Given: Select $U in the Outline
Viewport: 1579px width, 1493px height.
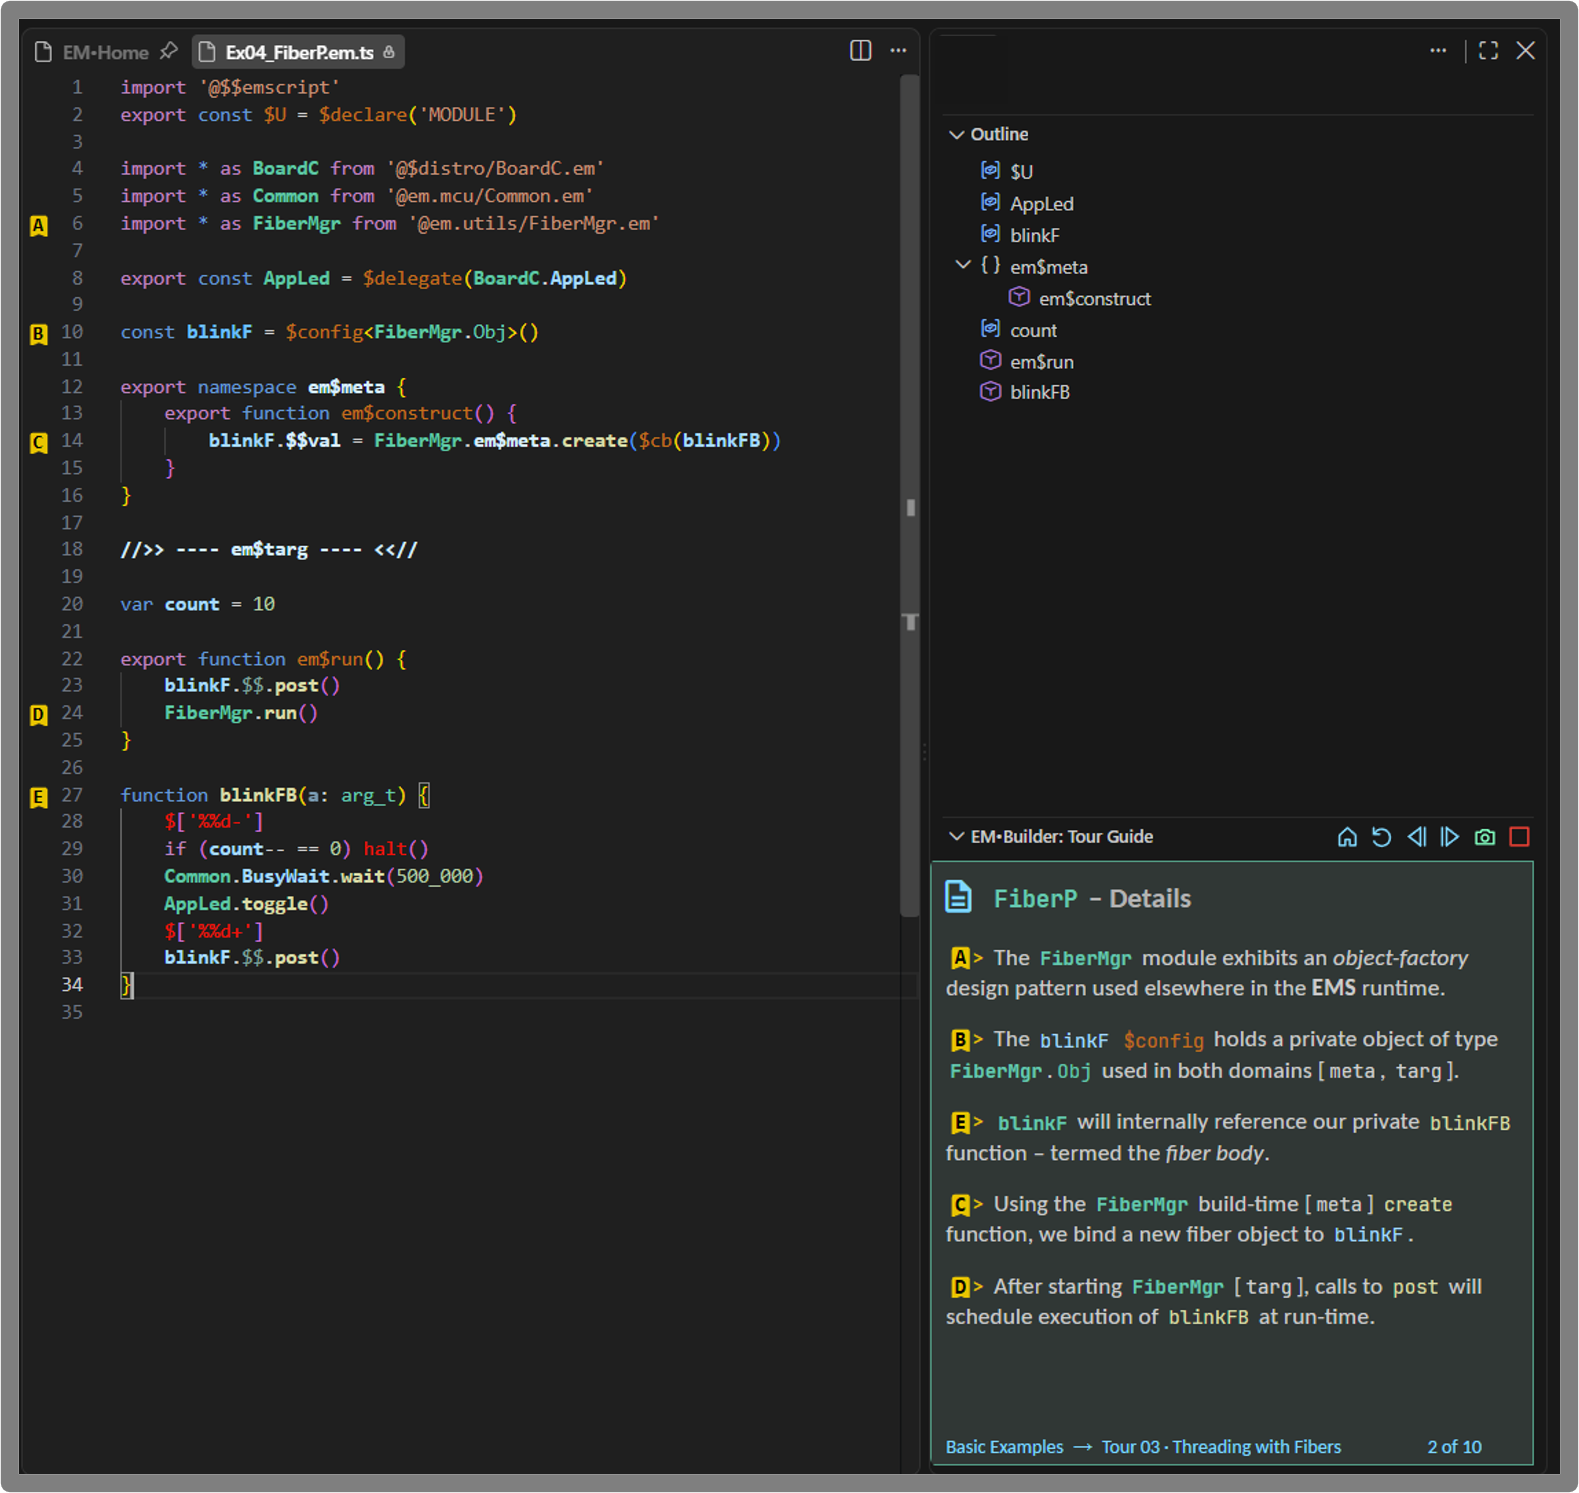Looking at the screenshot, I should pyautogui.click(x=1021, y=172).
